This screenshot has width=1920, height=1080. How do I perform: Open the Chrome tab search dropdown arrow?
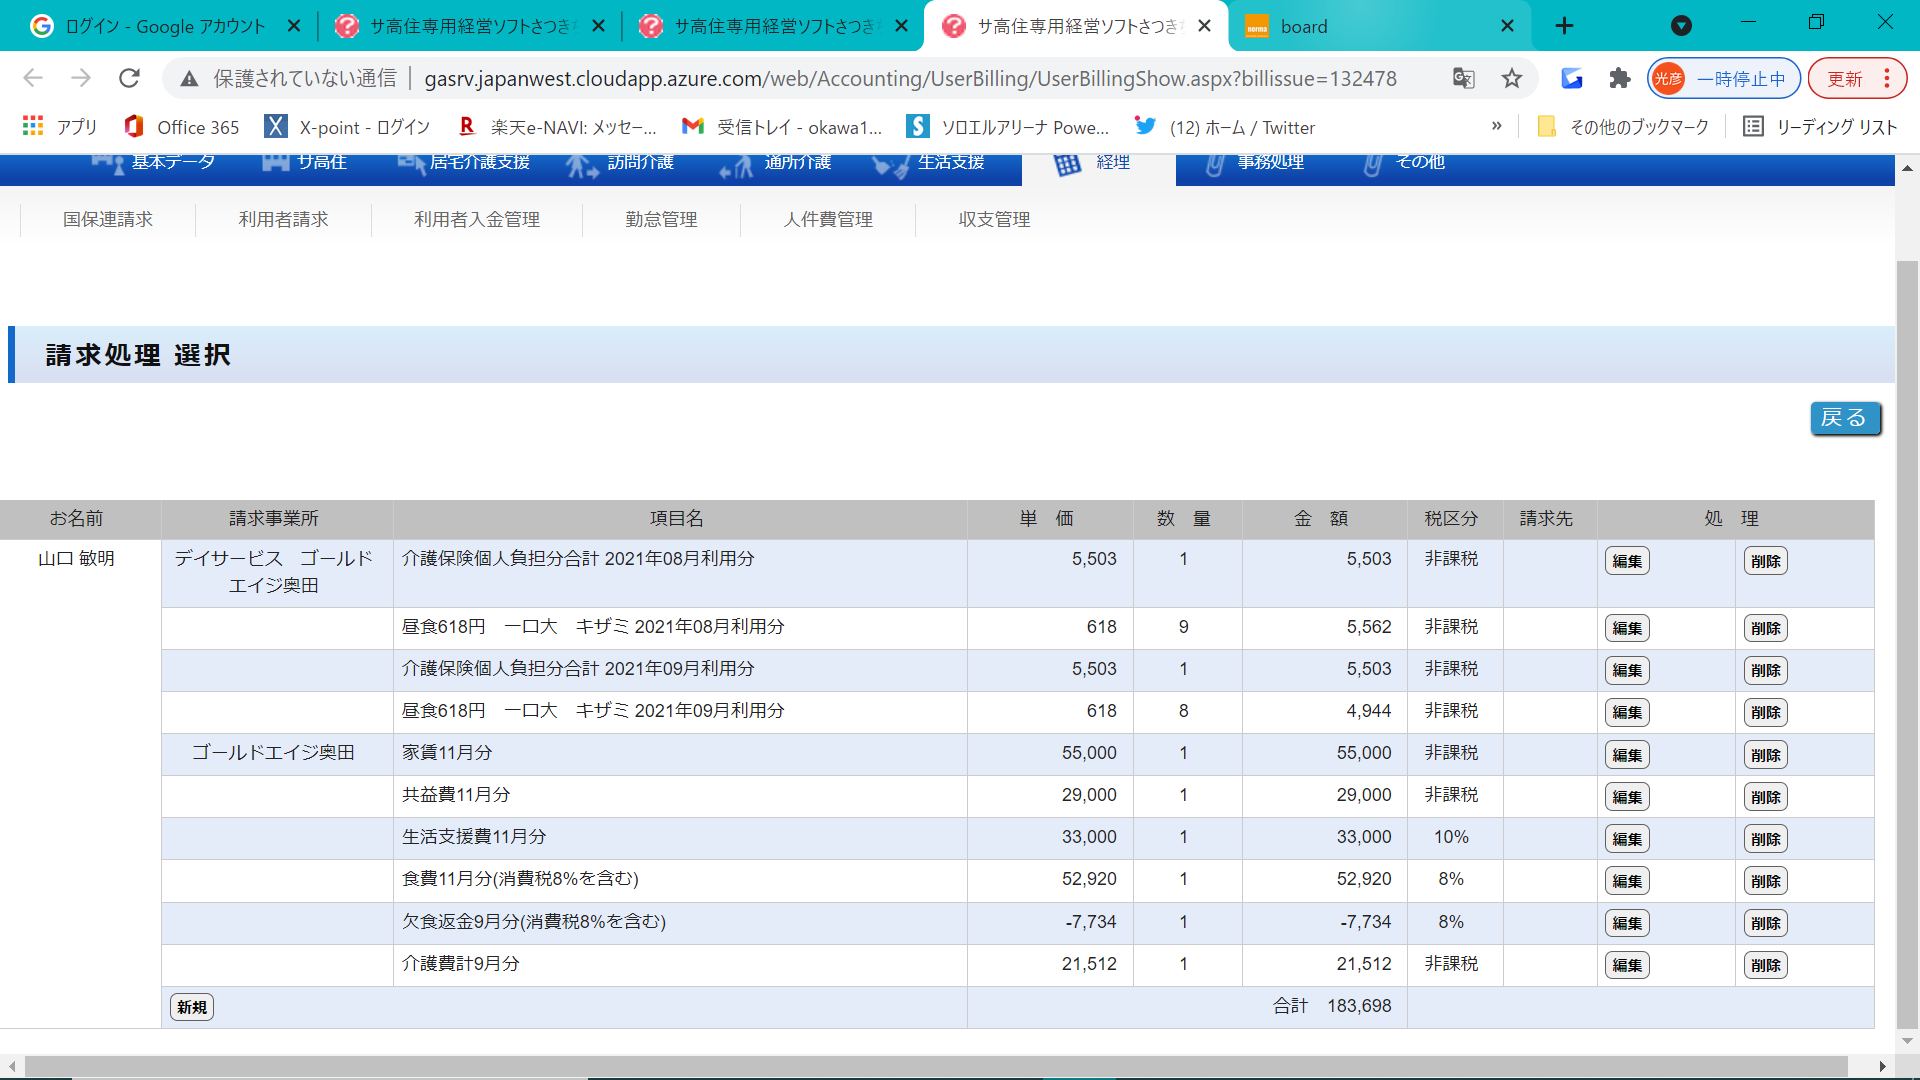coord(1681,26)
